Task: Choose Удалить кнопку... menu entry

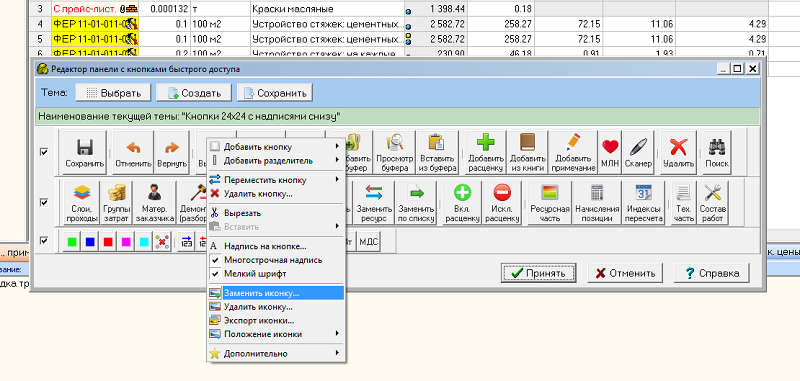Action: [276, 194]
